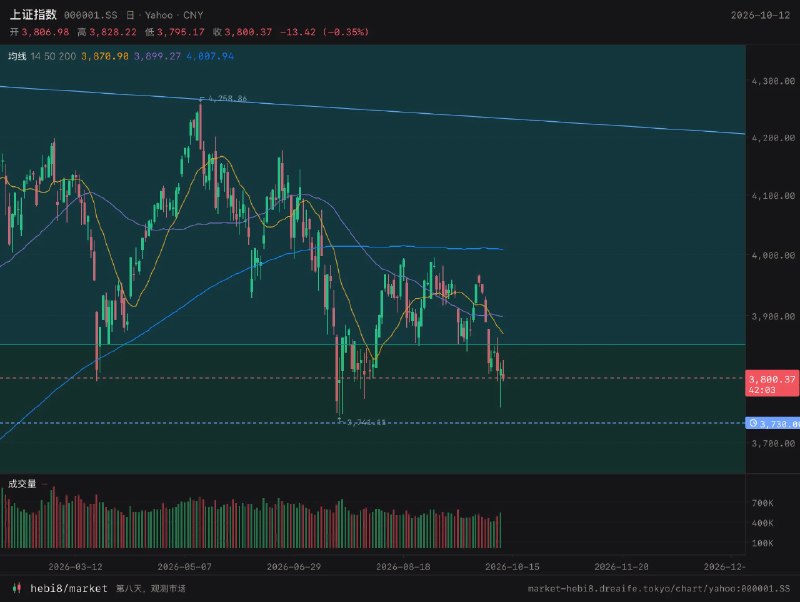
Task: Click the clock icon on the blue alert tag
Action: (x=753, y=423)
